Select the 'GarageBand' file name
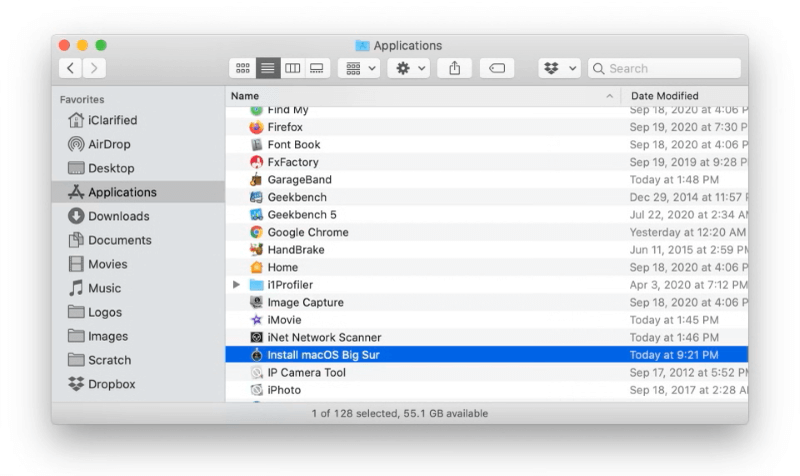 [x=299, y=180]
